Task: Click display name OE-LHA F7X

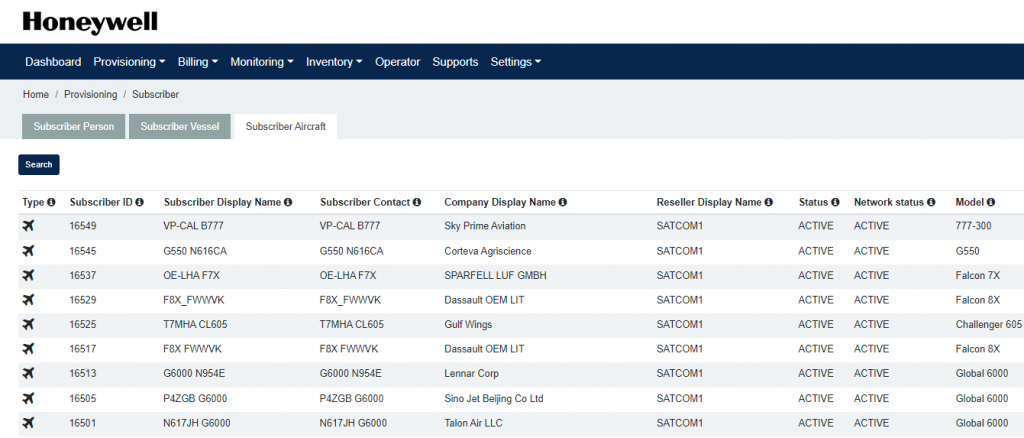Action: [x=191, y=275]
